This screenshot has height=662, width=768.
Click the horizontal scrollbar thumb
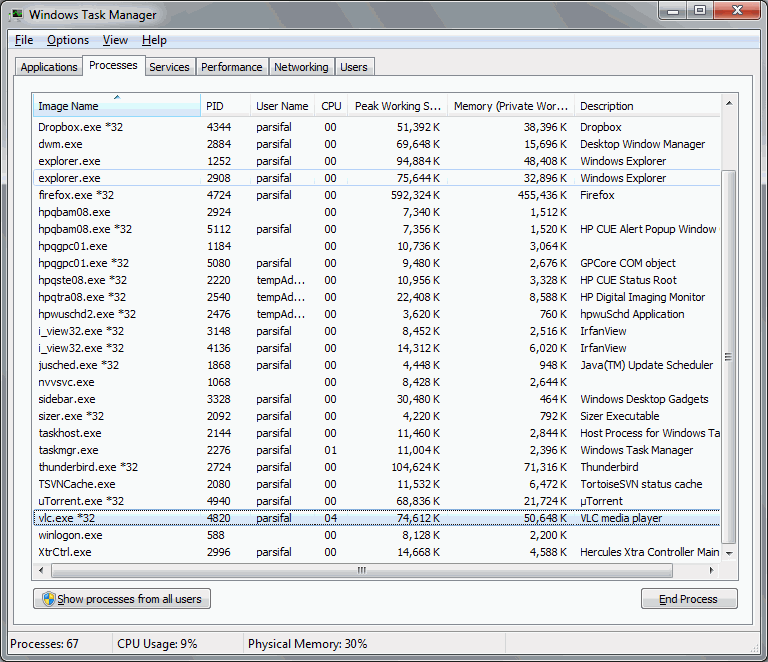coord(362,570)
